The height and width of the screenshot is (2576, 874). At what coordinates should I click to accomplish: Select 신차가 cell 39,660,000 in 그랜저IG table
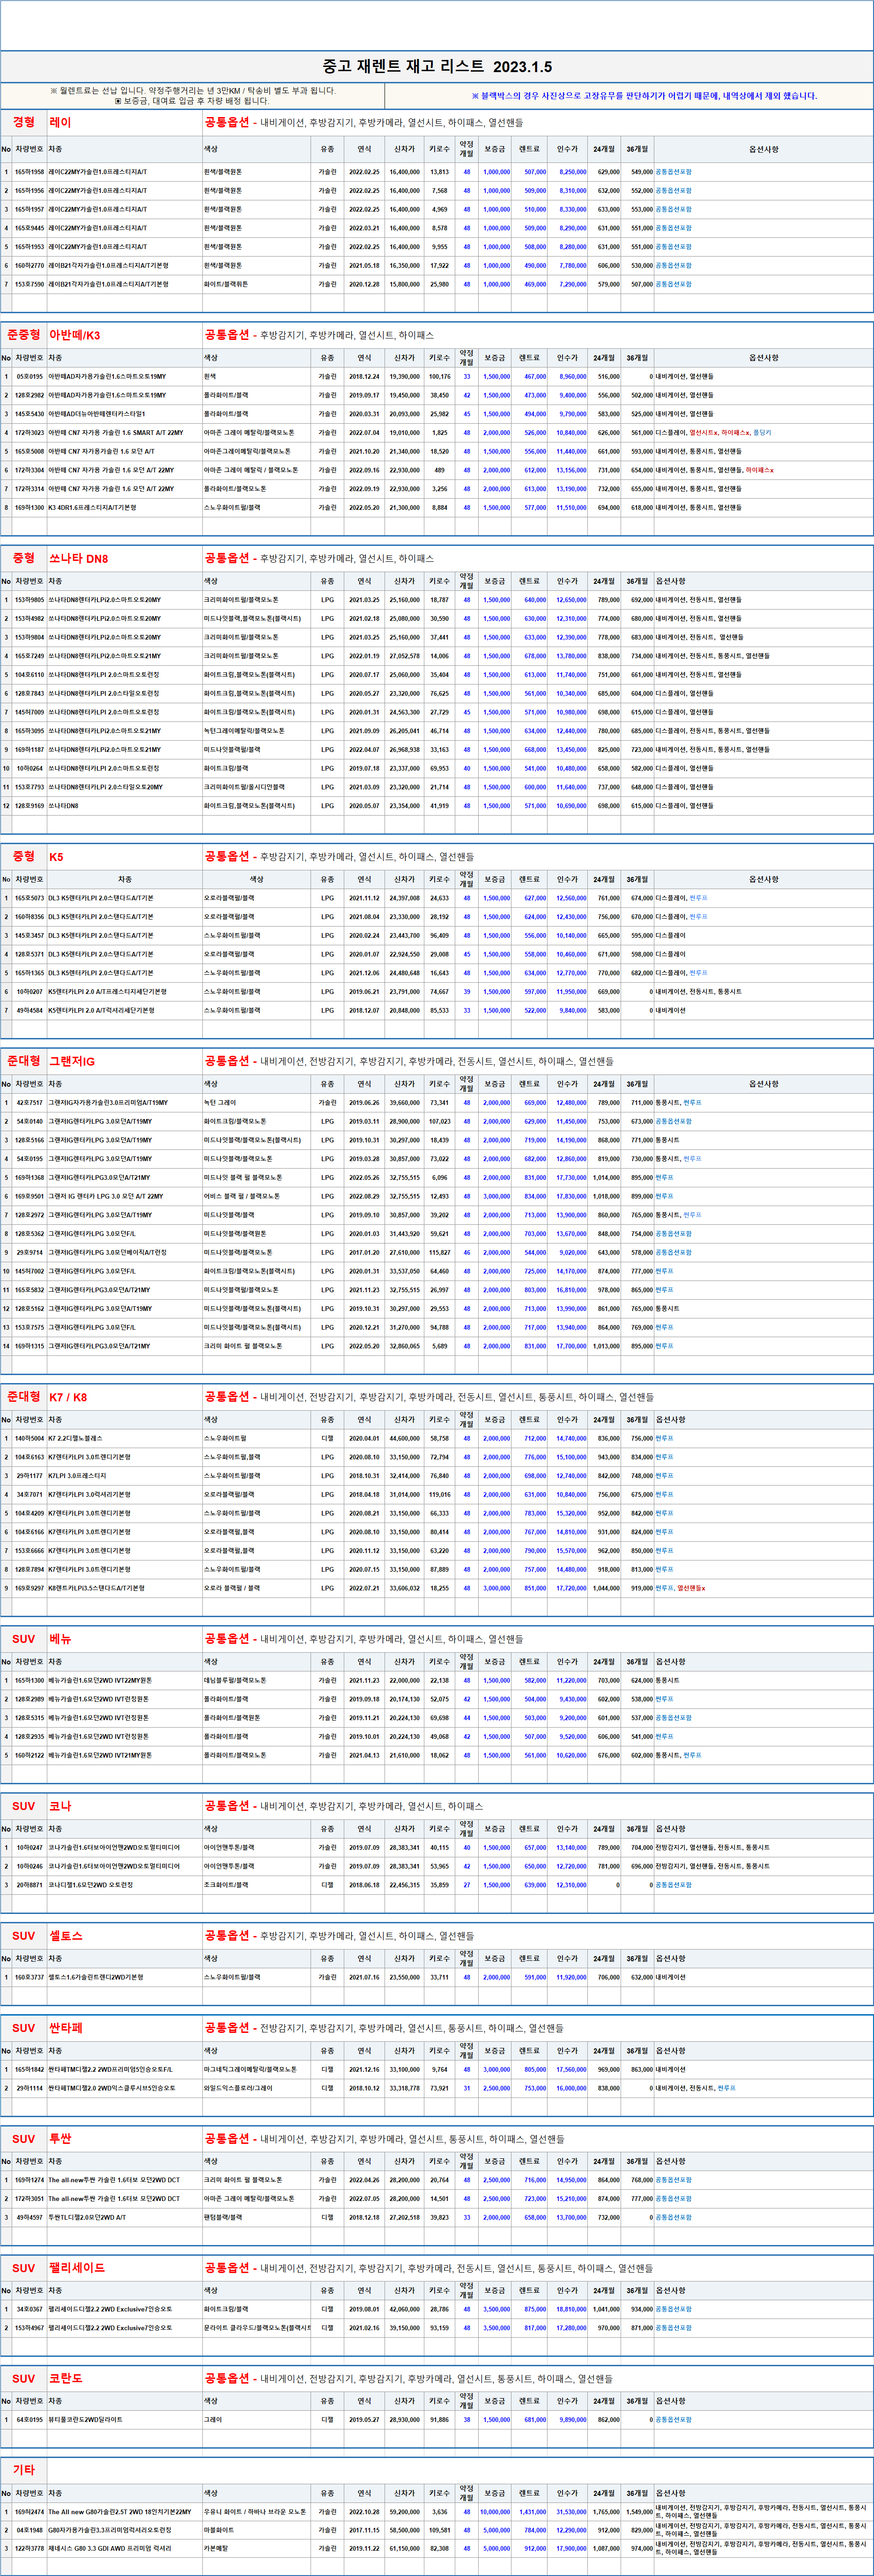pos(404,1103)
